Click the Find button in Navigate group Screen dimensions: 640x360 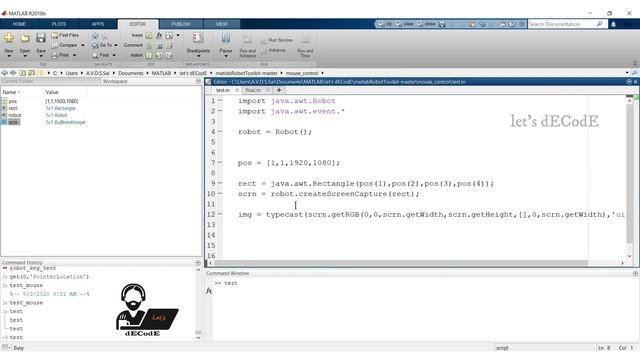pyautogui.click(x=101, y=55)
